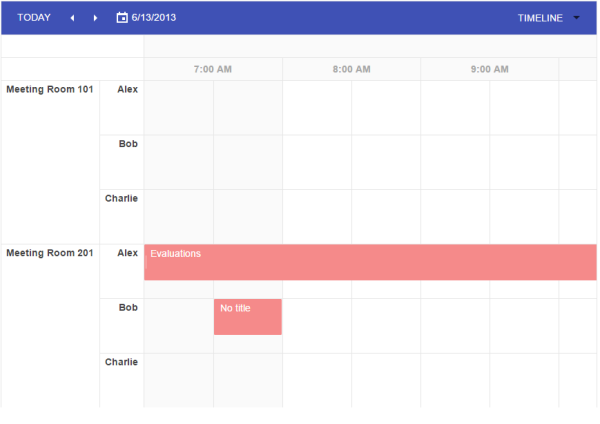Image resolution: width=600 pixels, height=424 pixels.
Task: Go to the next day arrow
Action: click(x=95, y=18)
